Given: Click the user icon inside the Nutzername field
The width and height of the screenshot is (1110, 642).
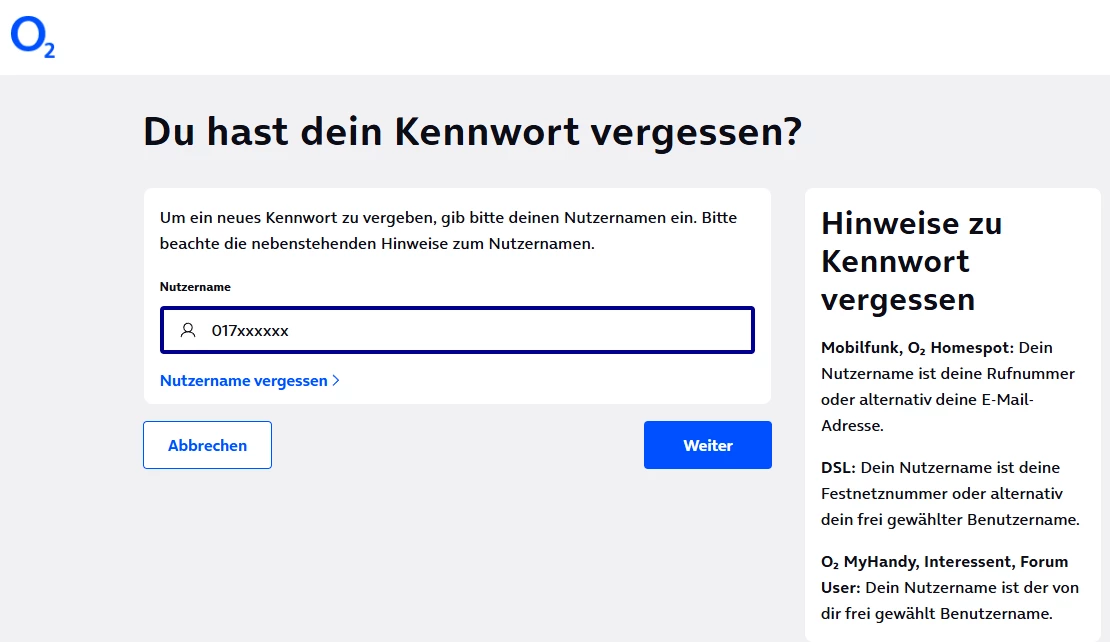Looking at the screenshot, I should 187,330.
